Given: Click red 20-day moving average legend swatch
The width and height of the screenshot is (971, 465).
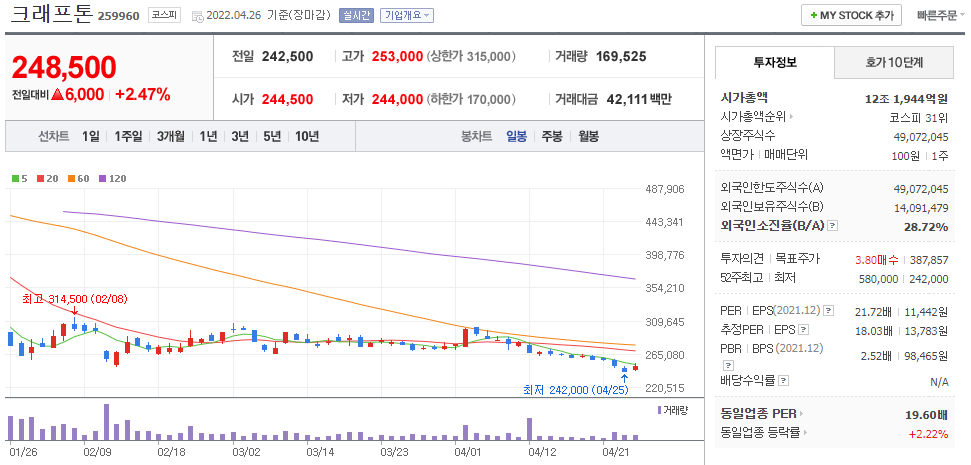Looking at the screenshot, I should [40, 179].
